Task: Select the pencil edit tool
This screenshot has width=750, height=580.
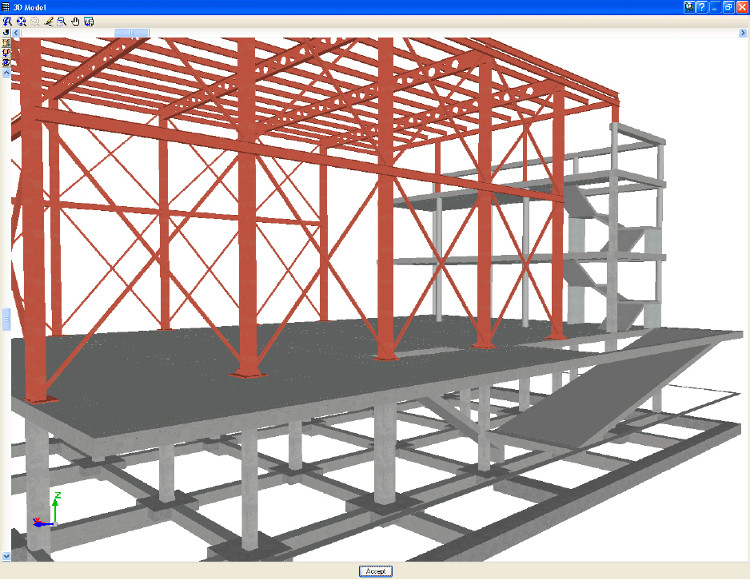Action: (48, 20)
